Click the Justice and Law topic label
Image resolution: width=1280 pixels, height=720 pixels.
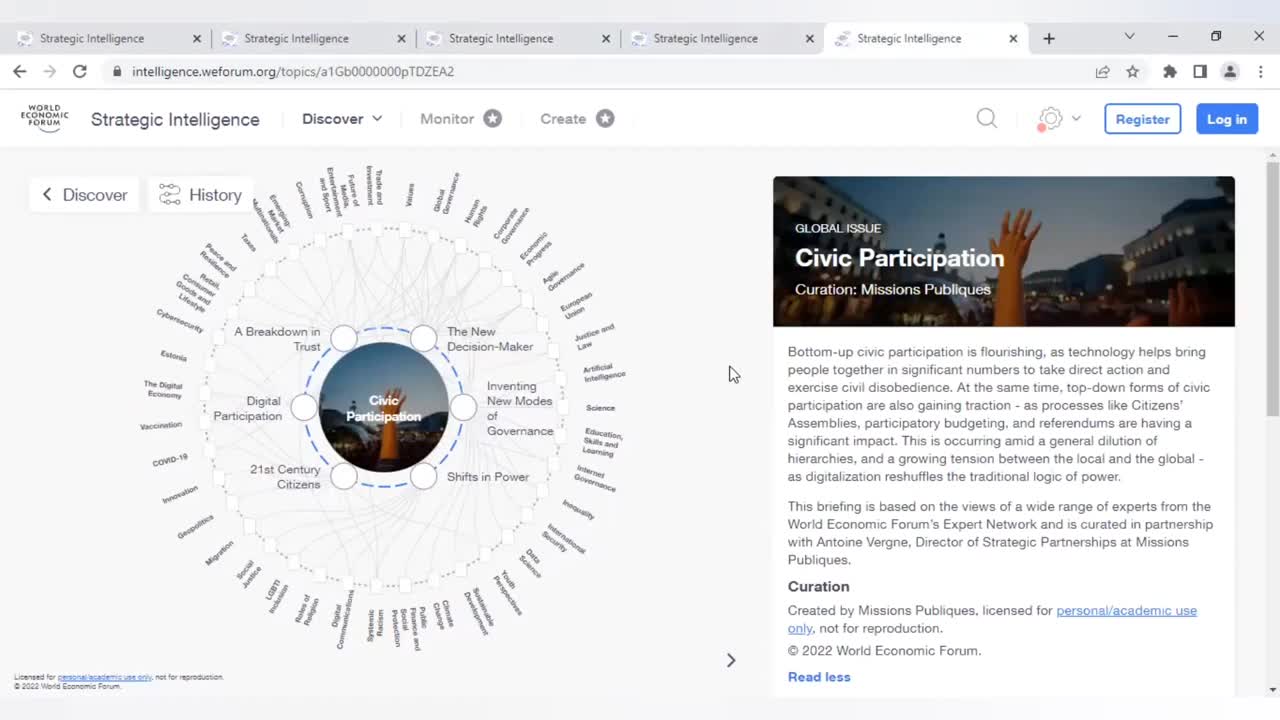[x=594, y=337]
